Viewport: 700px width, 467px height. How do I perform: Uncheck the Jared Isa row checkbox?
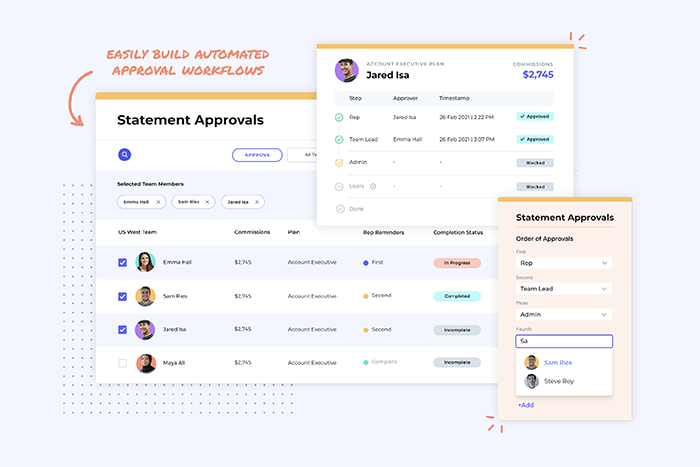point(122,329)
